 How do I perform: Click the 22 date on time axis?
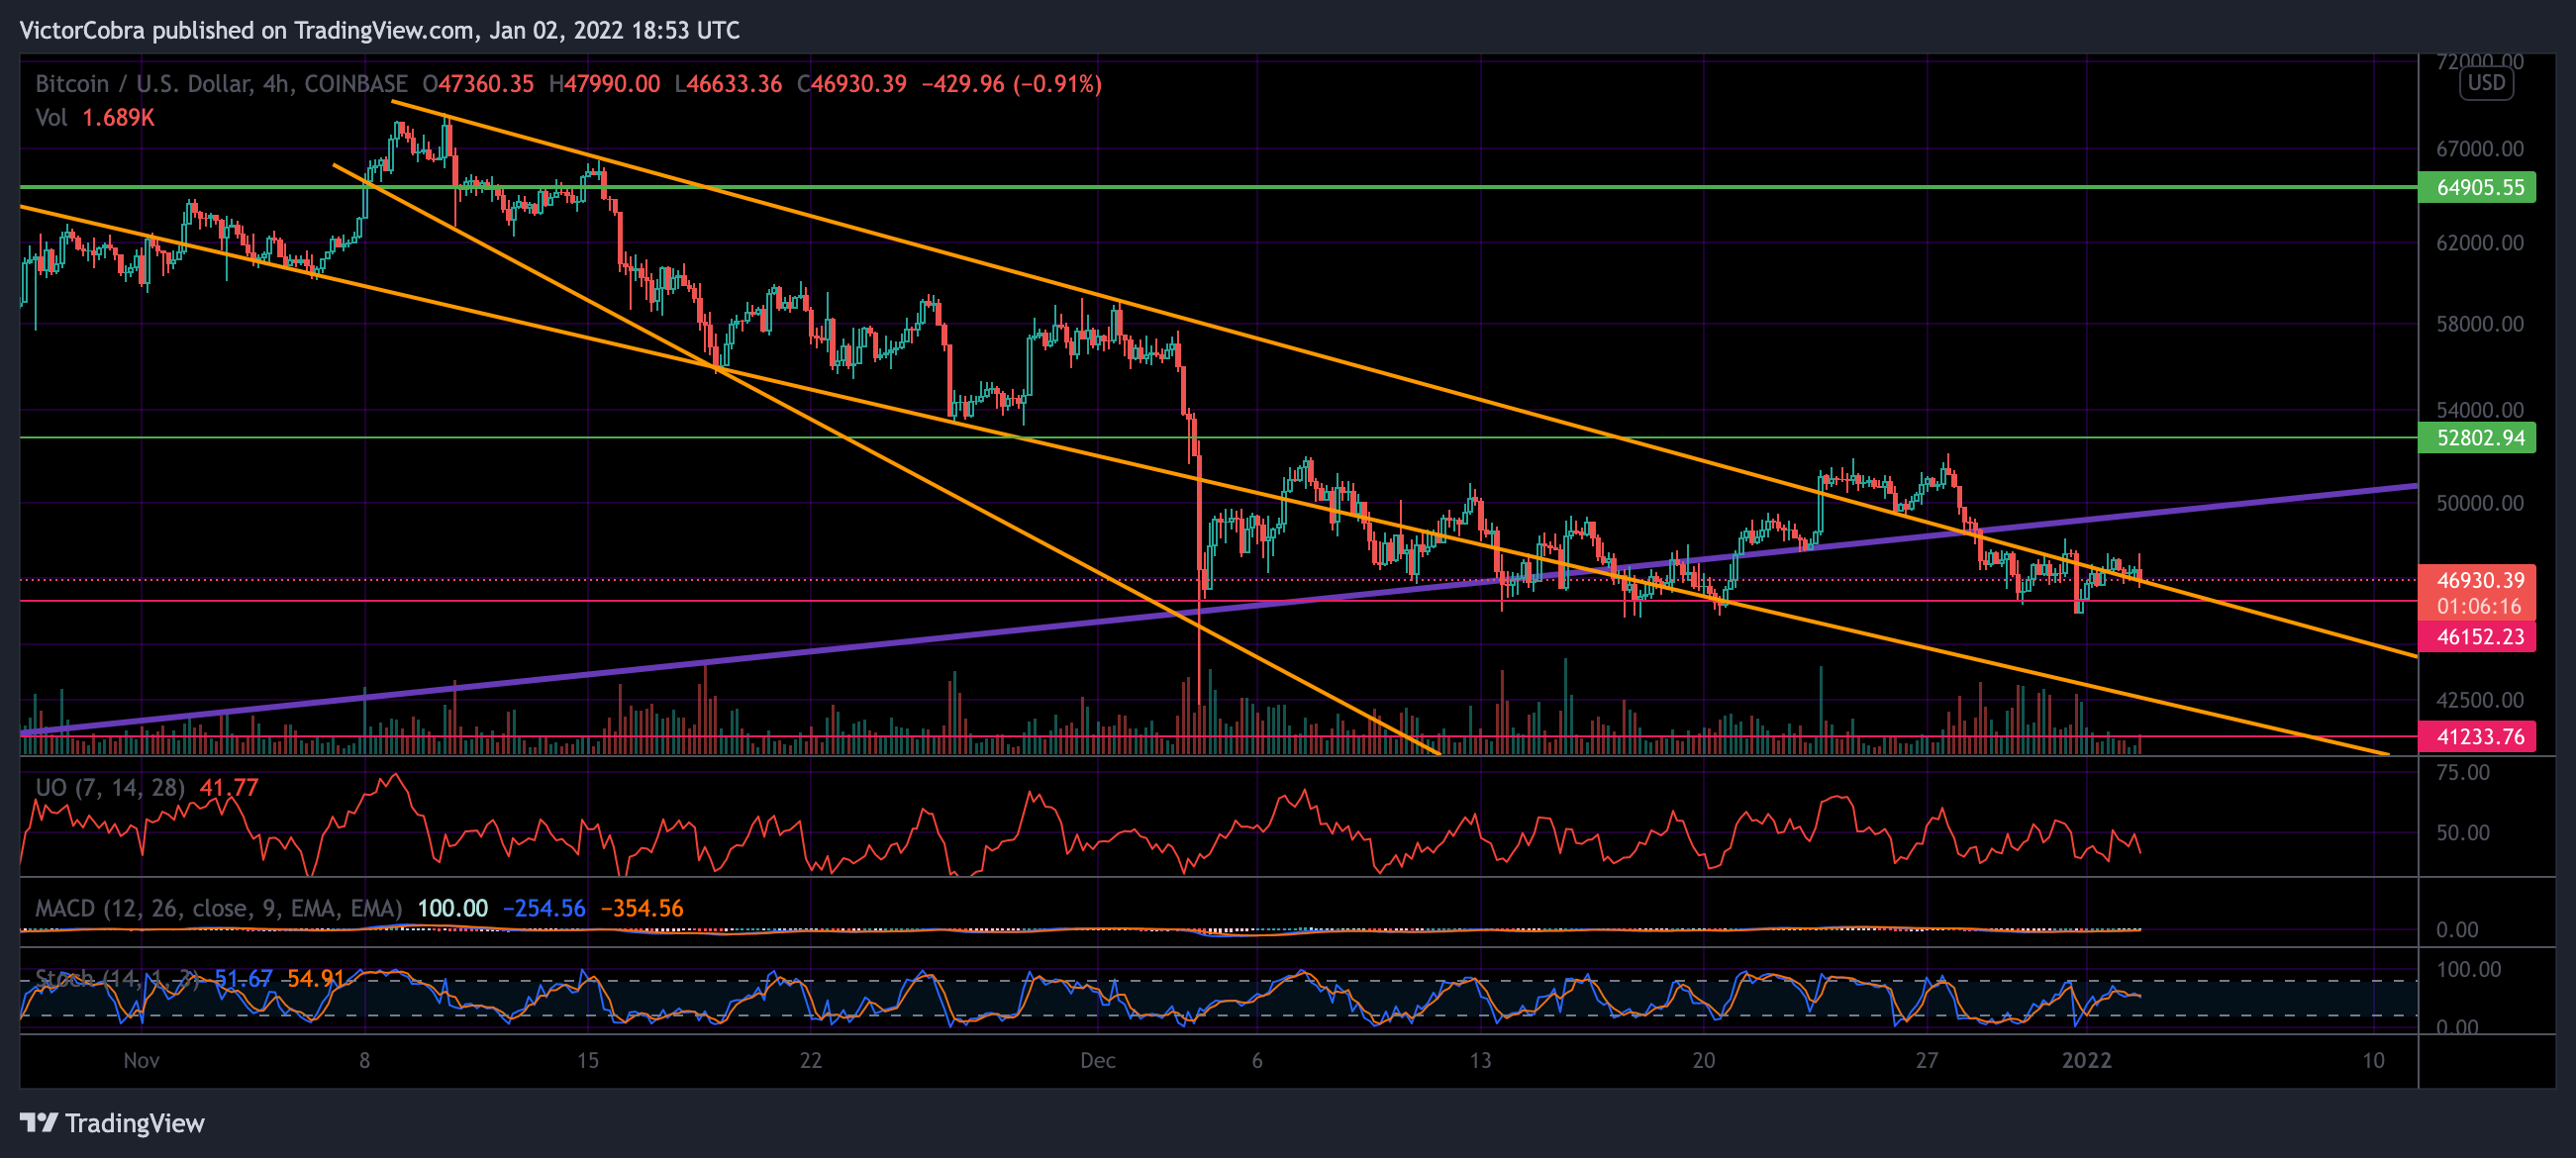pos(810,1060)
